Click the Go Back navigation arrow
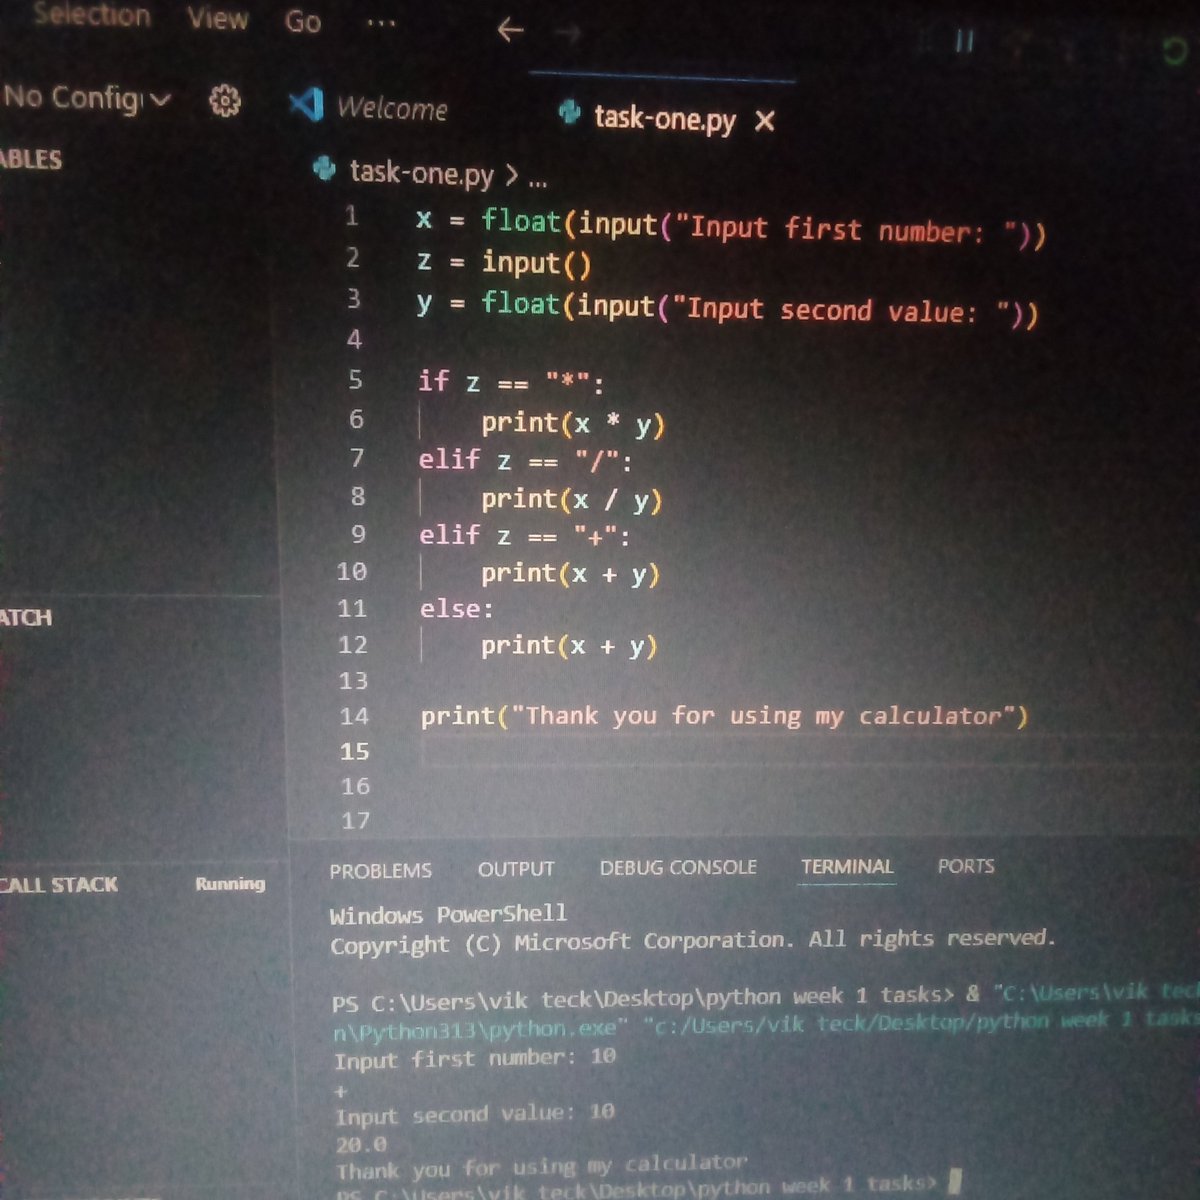The image size is (1200, 1200). (509, 30)
